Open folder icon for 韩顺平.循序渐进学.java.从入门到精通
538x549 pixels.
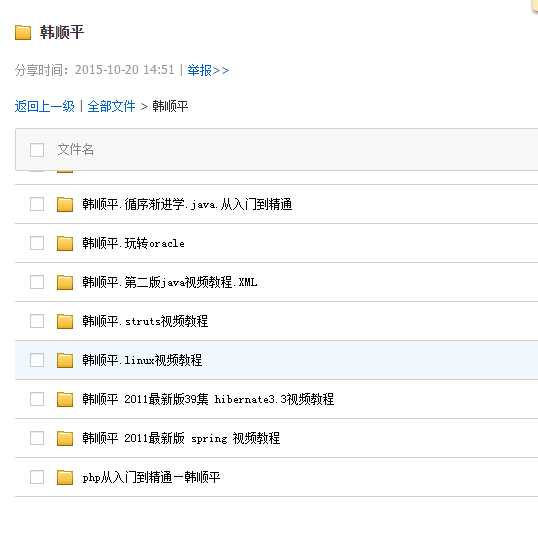(x=65, y=204)
